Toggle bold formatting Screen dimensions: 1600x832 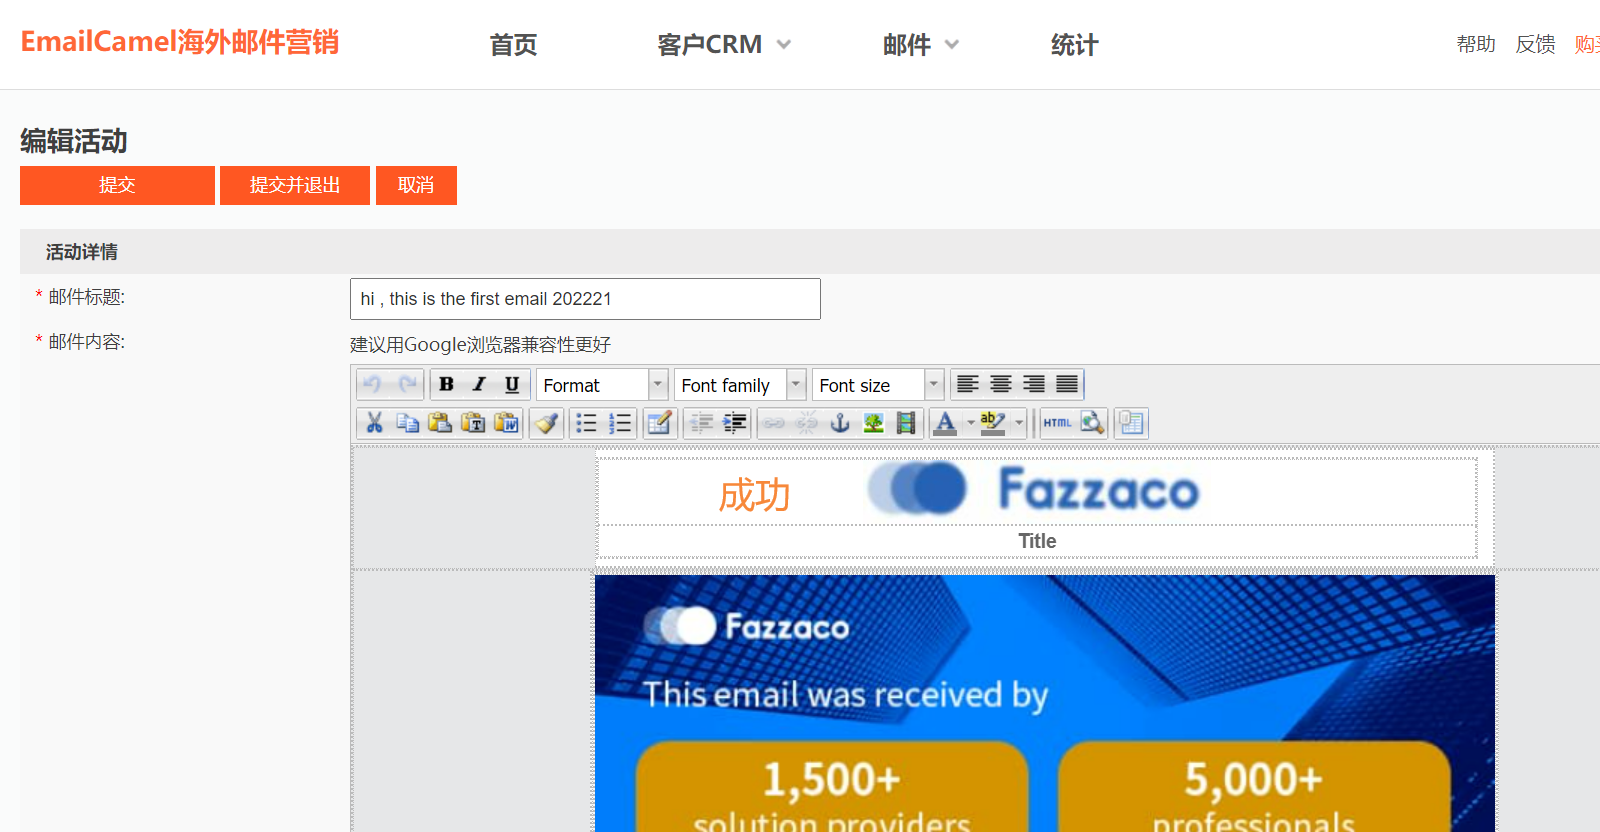click(x=447, y=385)
